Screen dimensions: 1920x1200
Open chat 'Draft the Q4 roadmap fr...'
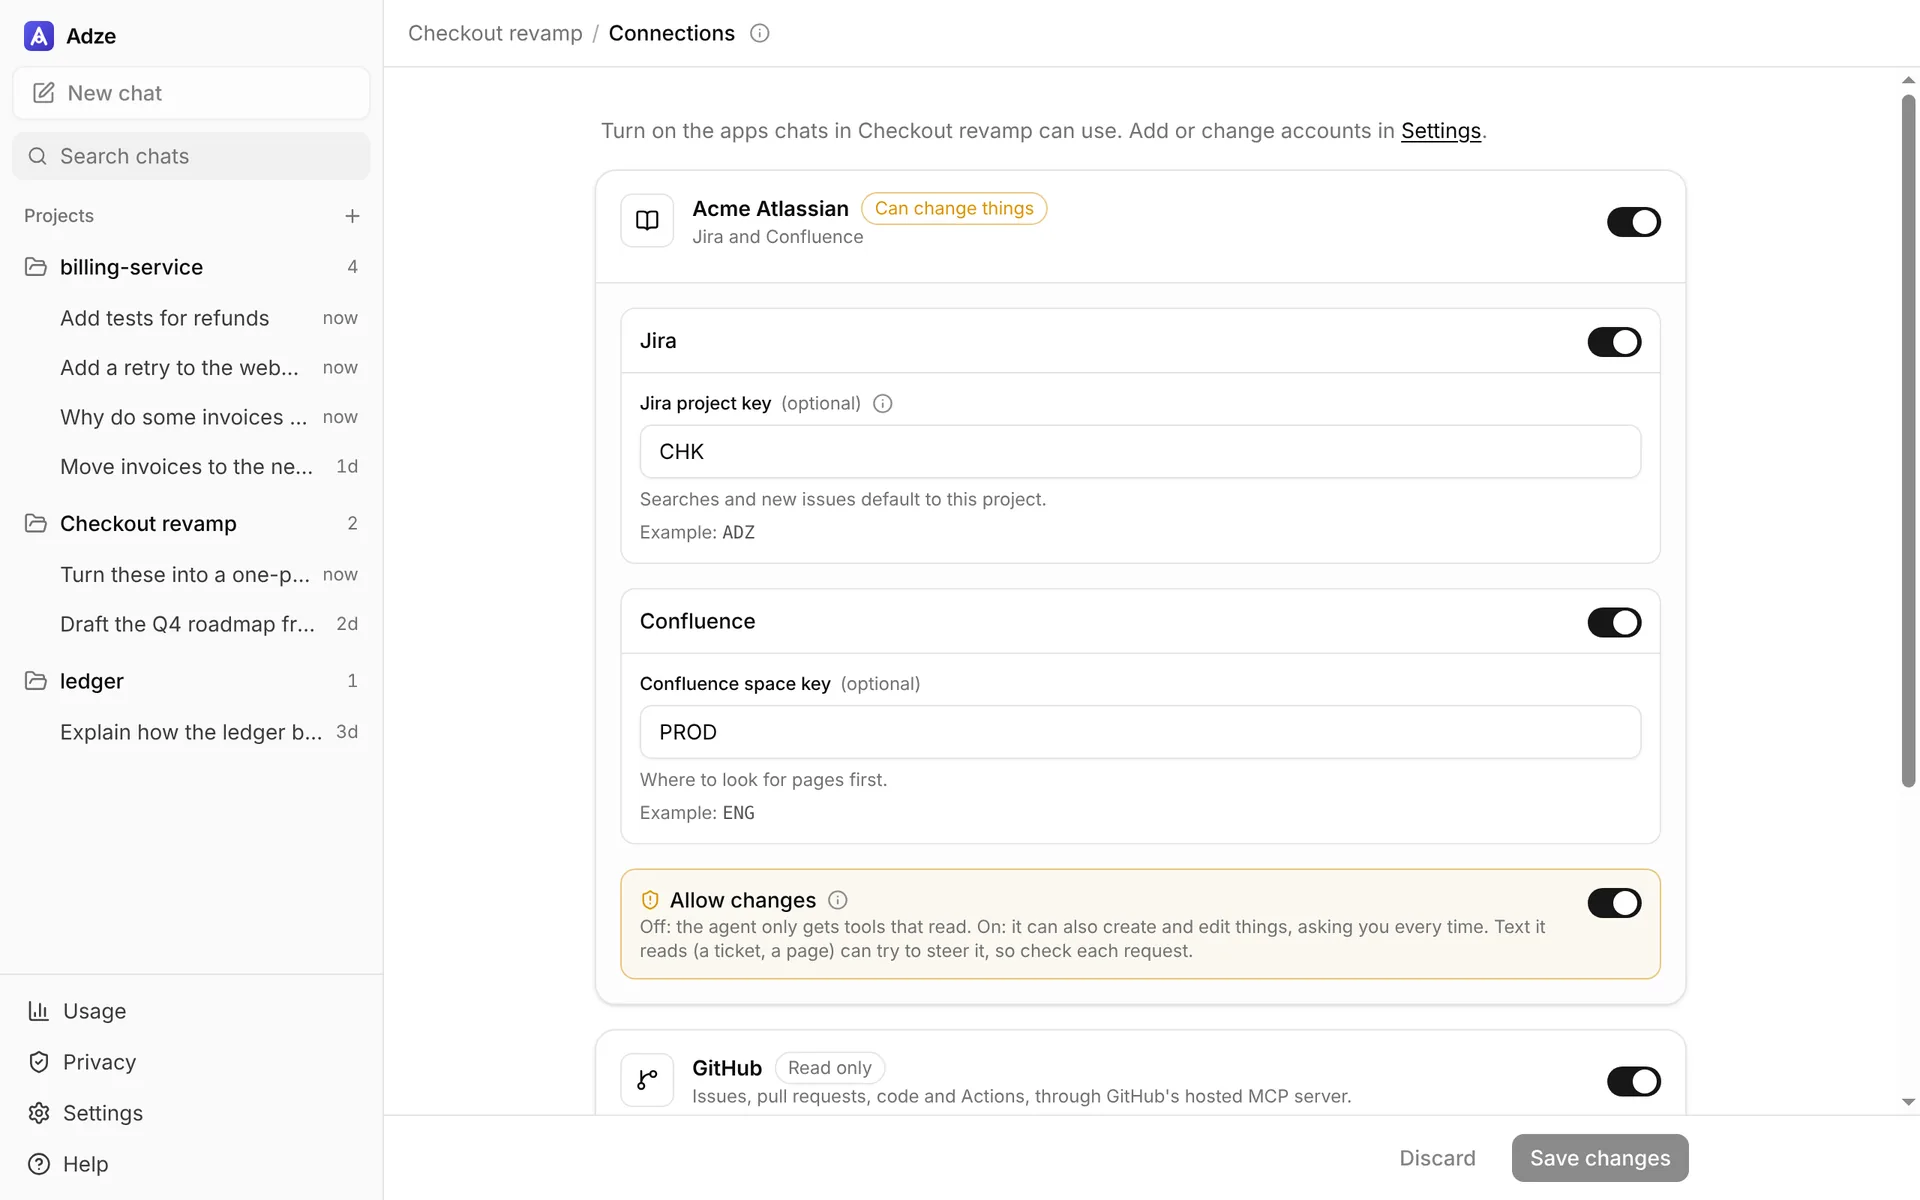pyautogui.click(x=191, y=624)
